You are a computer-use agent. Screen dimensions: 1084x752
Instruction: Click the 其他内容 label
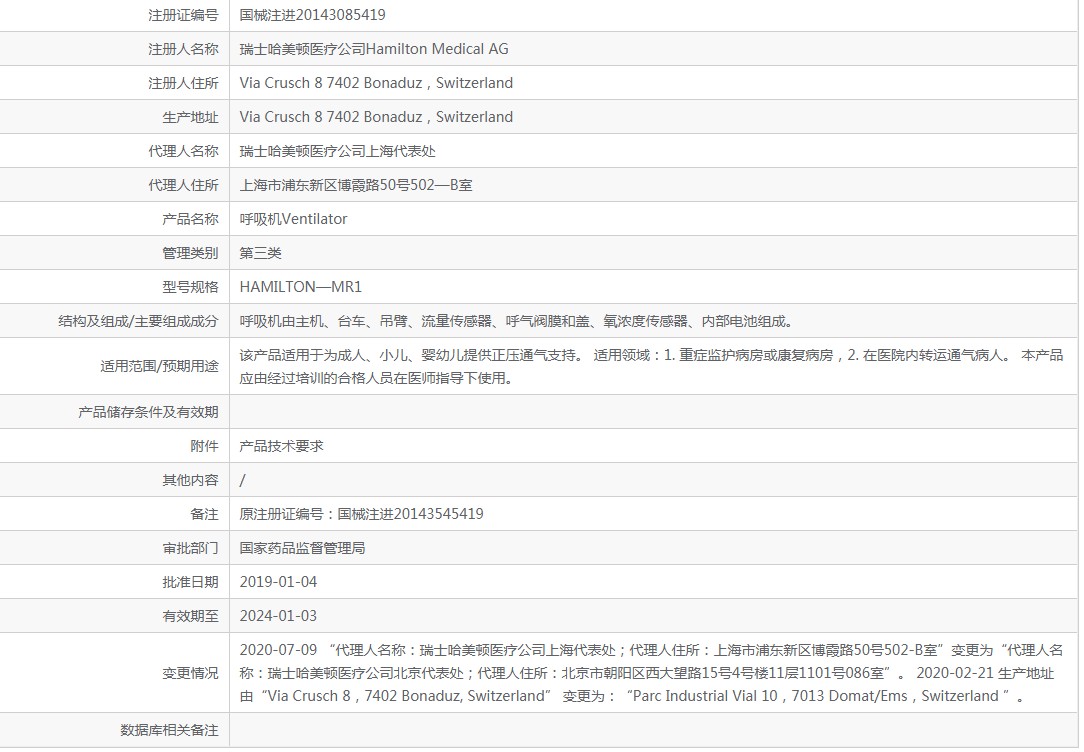pos(190,480)
